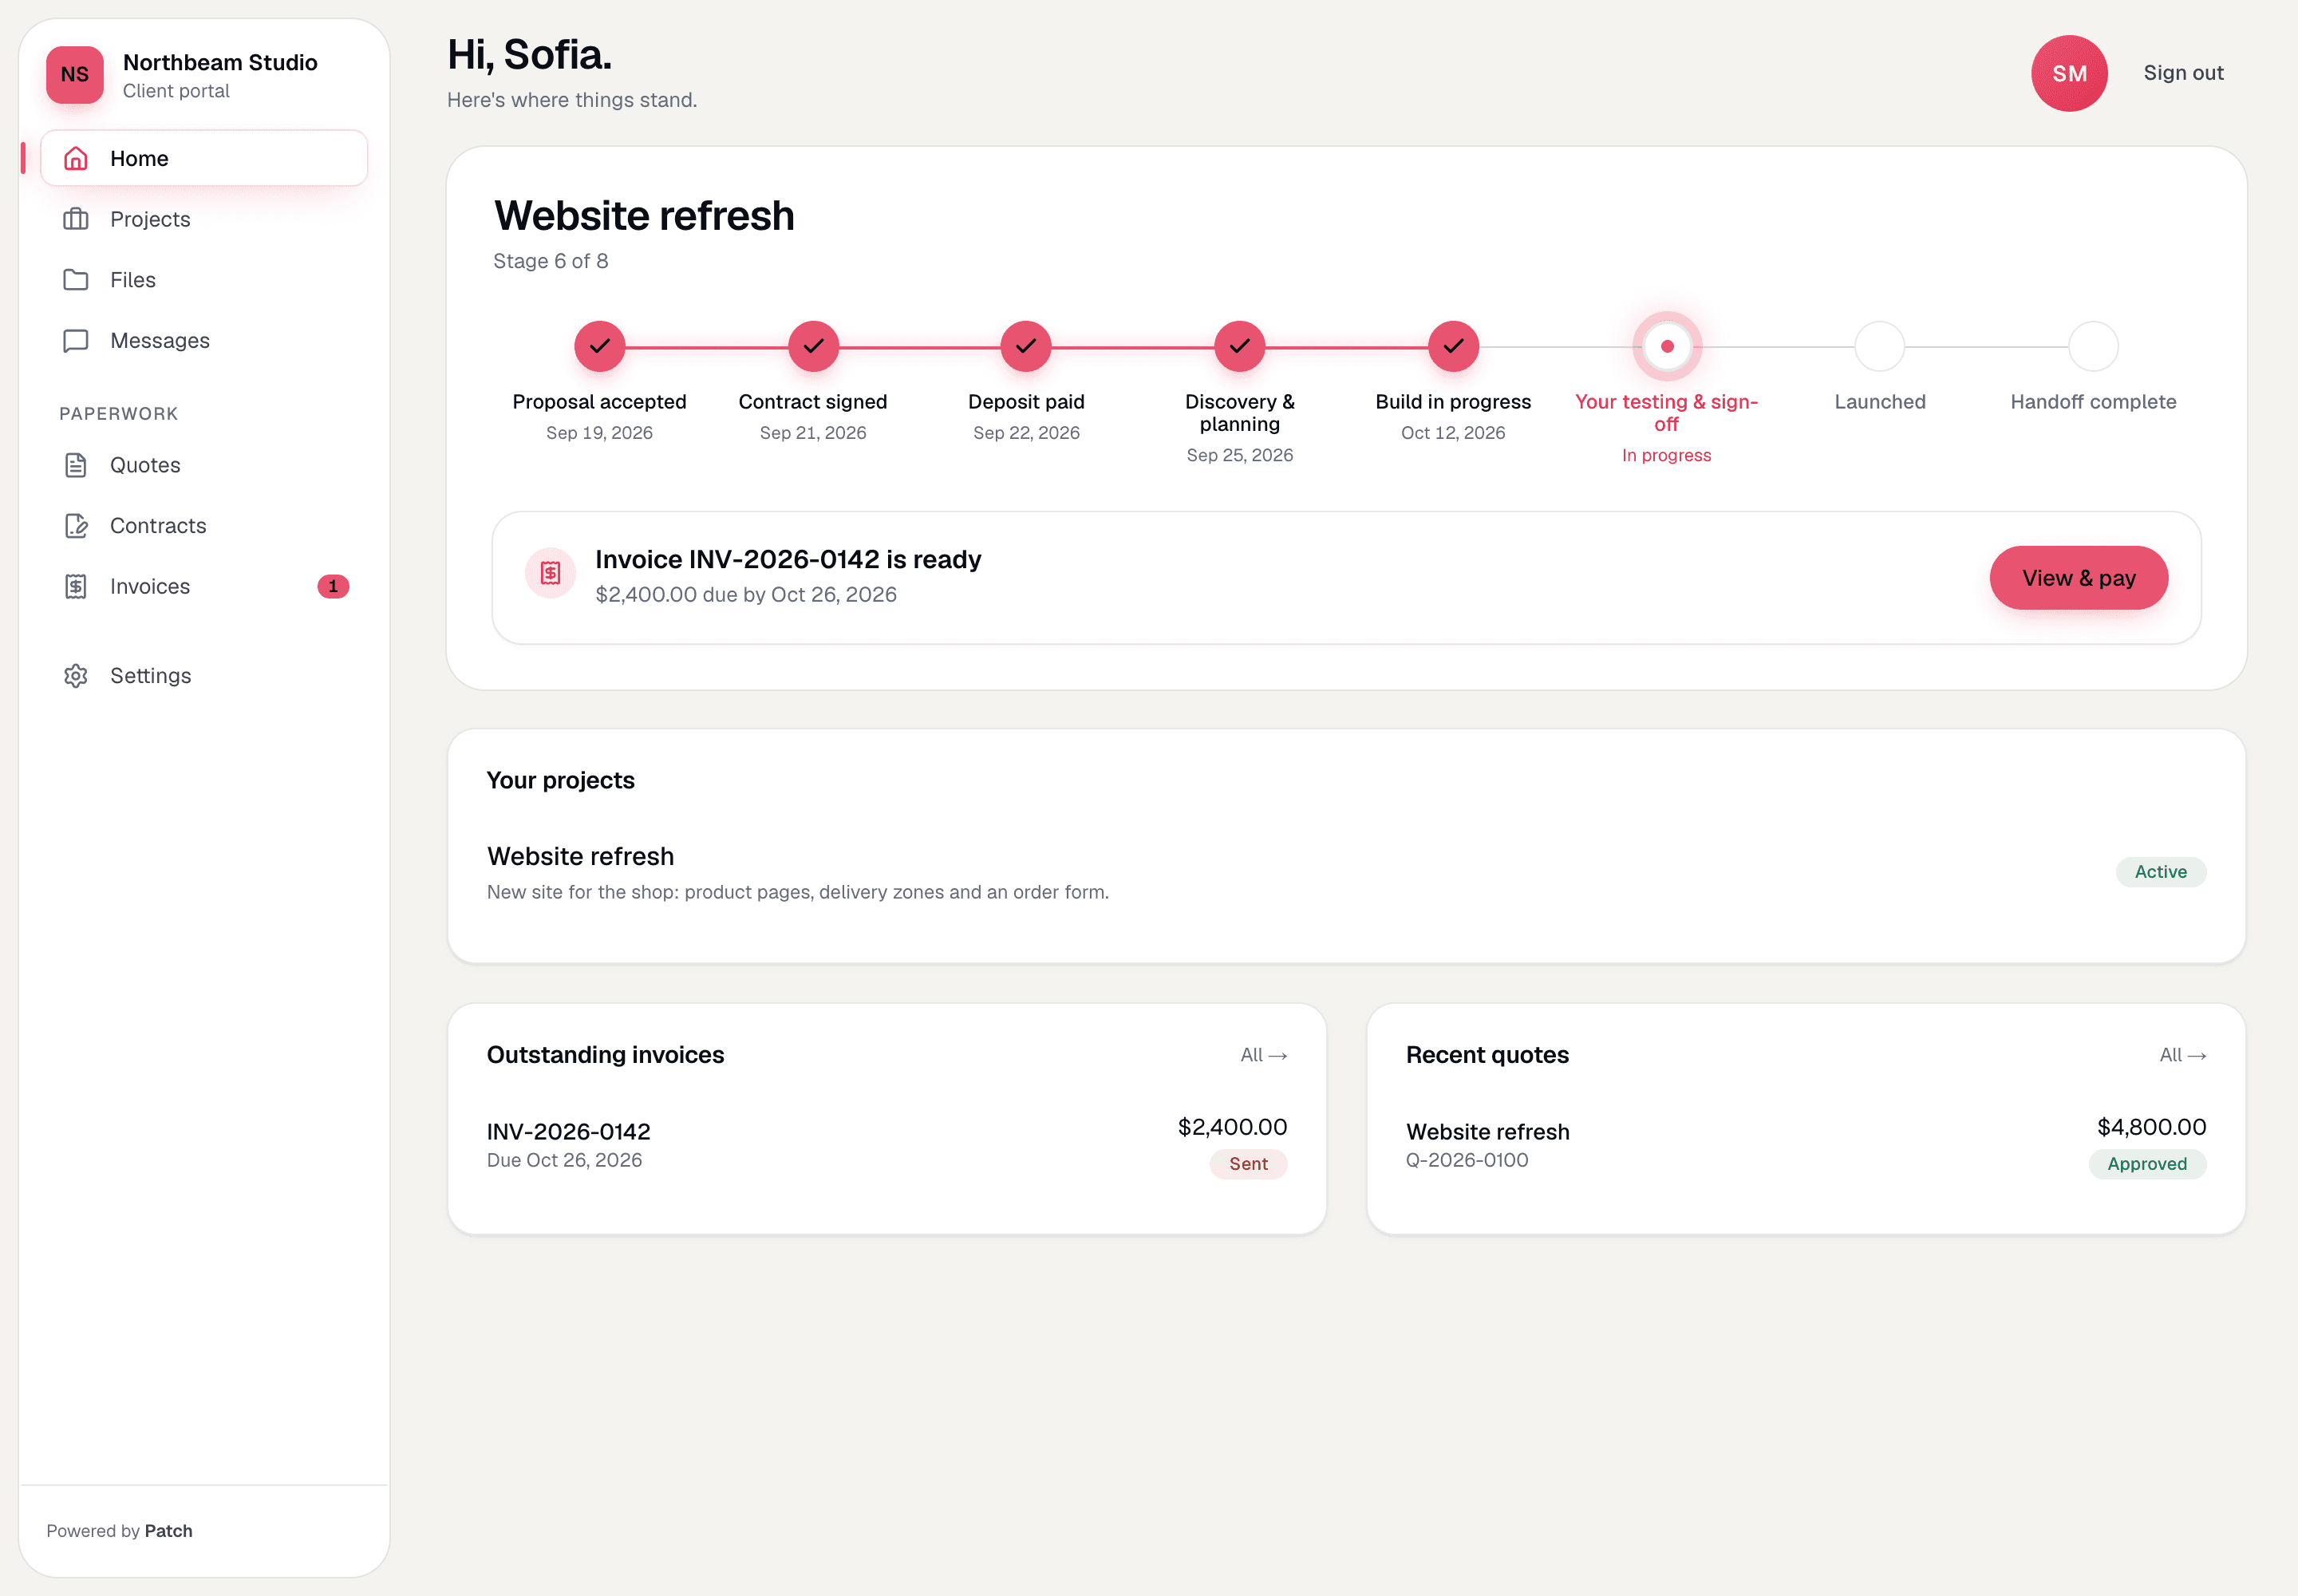This screenshot has width=2298, height=1596.
Task: View All outstanding invoices link
Action: (1264, 1055)
